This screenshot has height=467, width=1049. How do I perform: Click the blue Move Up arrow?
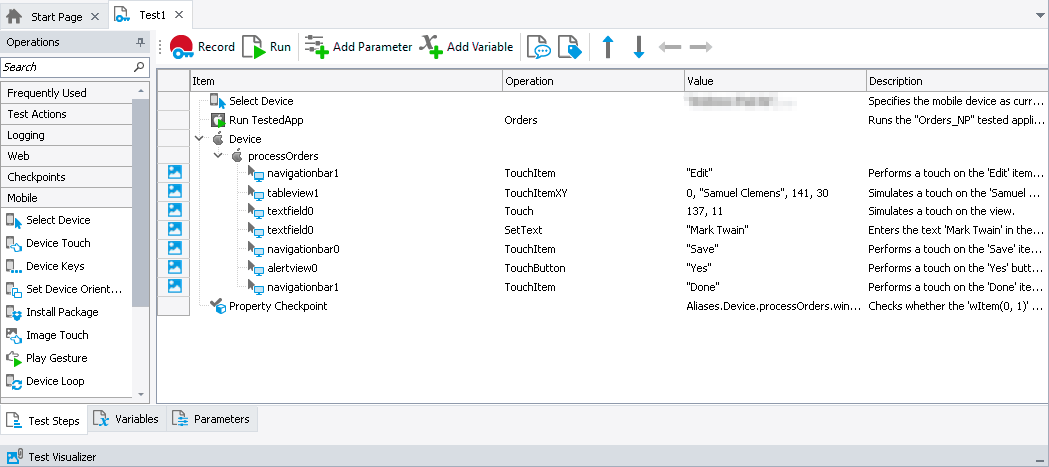coord(607,47)
